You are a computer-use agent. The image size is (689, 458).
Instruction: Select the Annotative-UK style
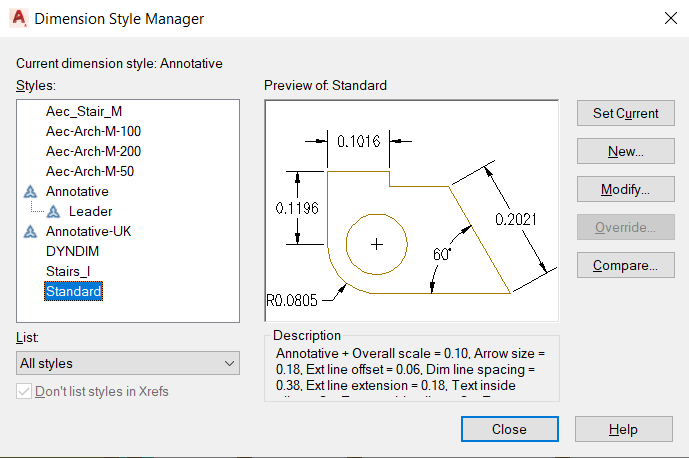click(x=88, y=231)
